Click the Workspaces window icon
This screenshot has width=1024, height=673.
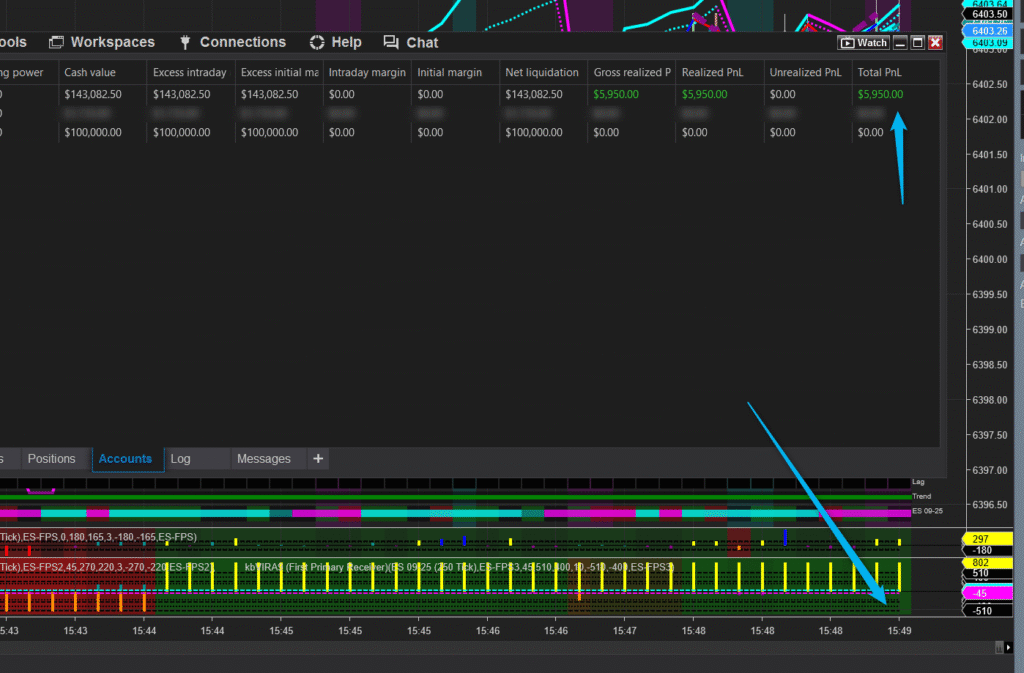click(x=56, y=42)
